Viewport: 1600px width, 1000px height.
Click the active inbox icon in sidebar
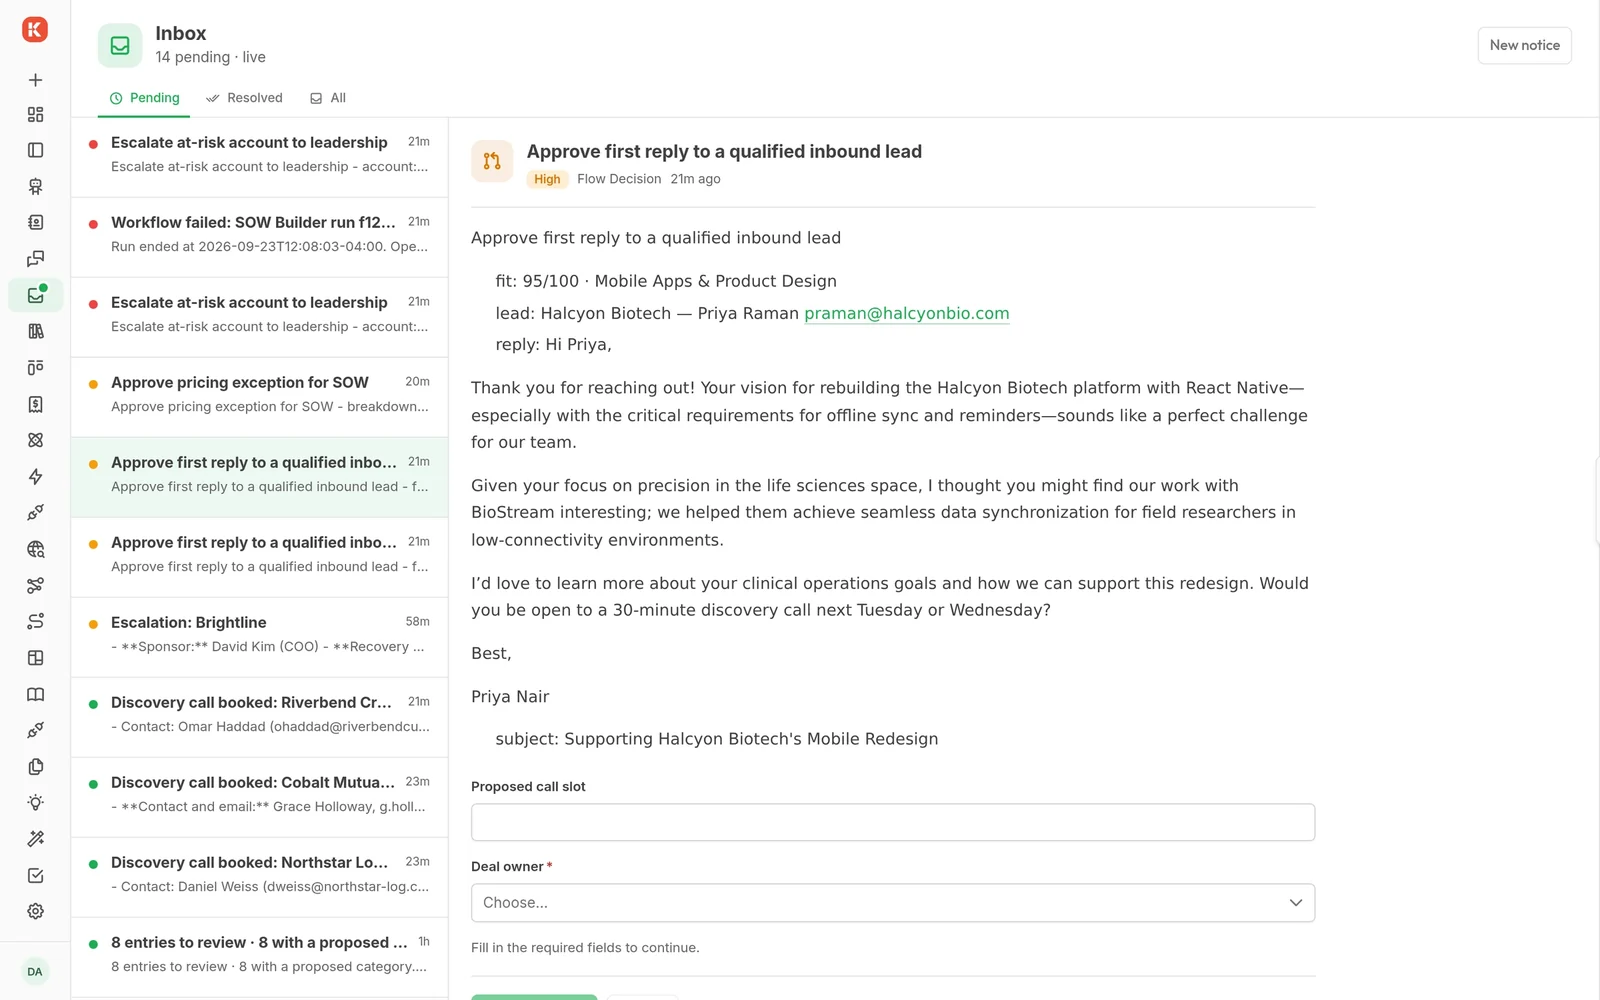[x=35, y=295]
